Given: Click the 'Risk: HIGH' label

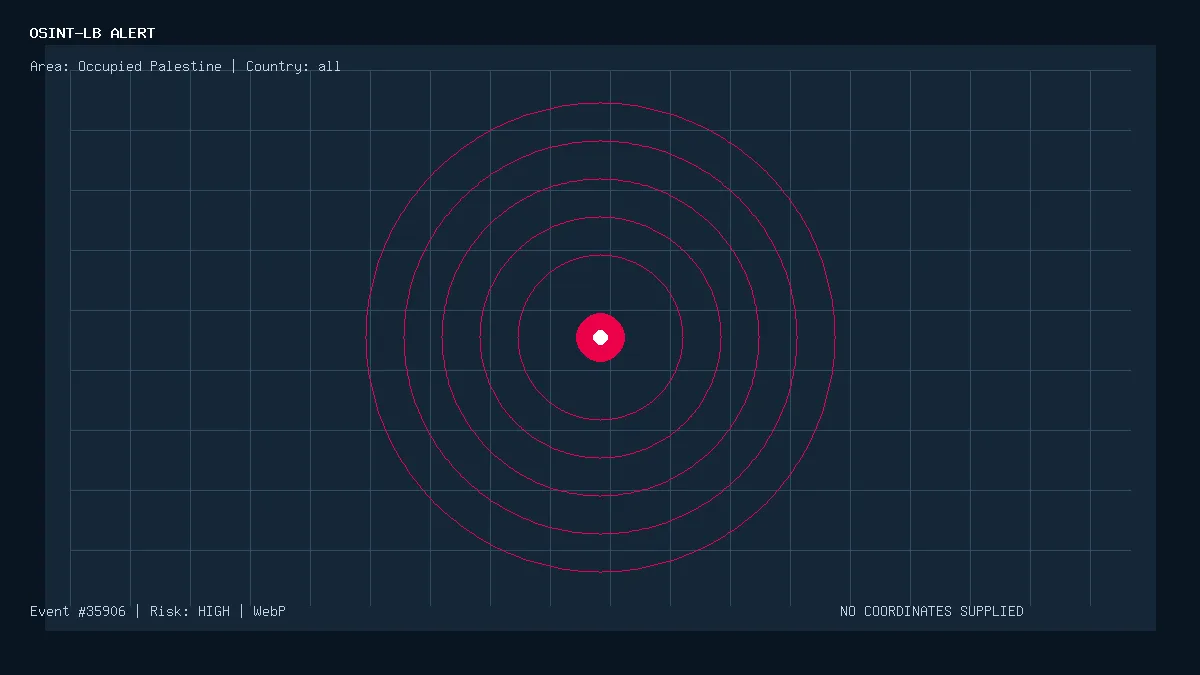Looking at the screenshot, I should click(190, 611).
